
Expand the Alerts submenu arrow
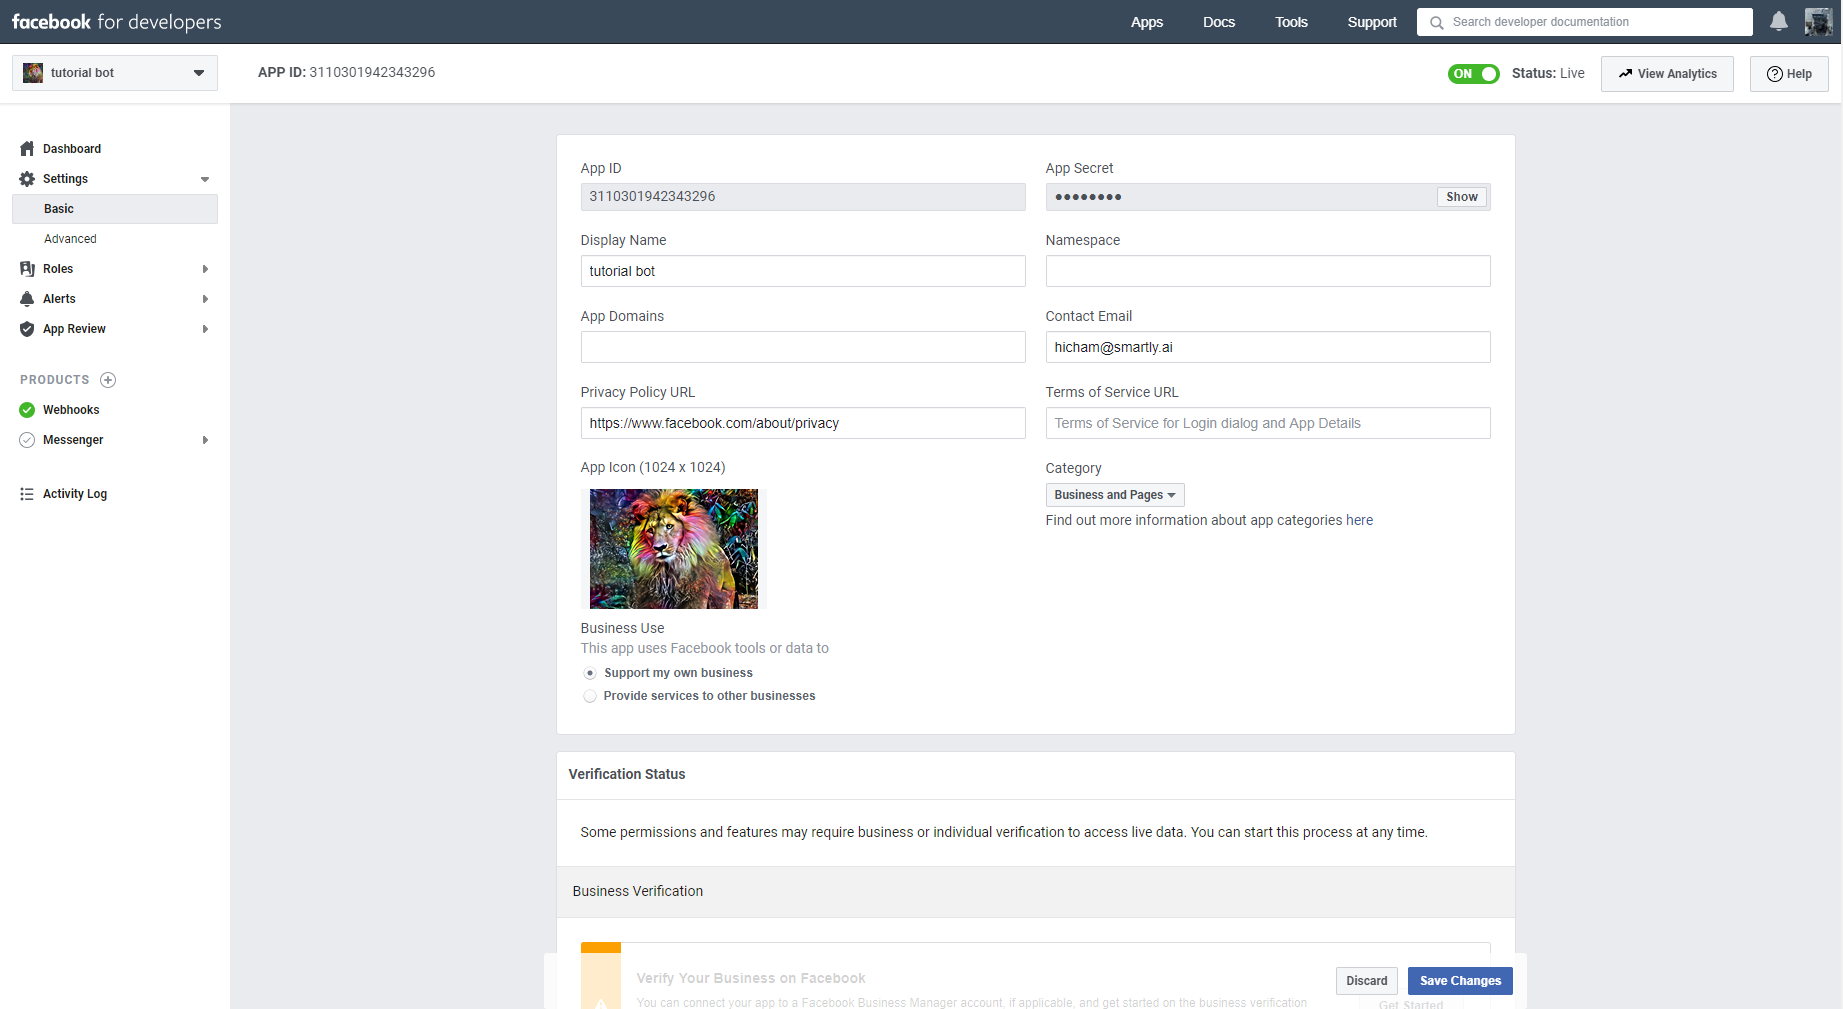[x=205, y=299]
